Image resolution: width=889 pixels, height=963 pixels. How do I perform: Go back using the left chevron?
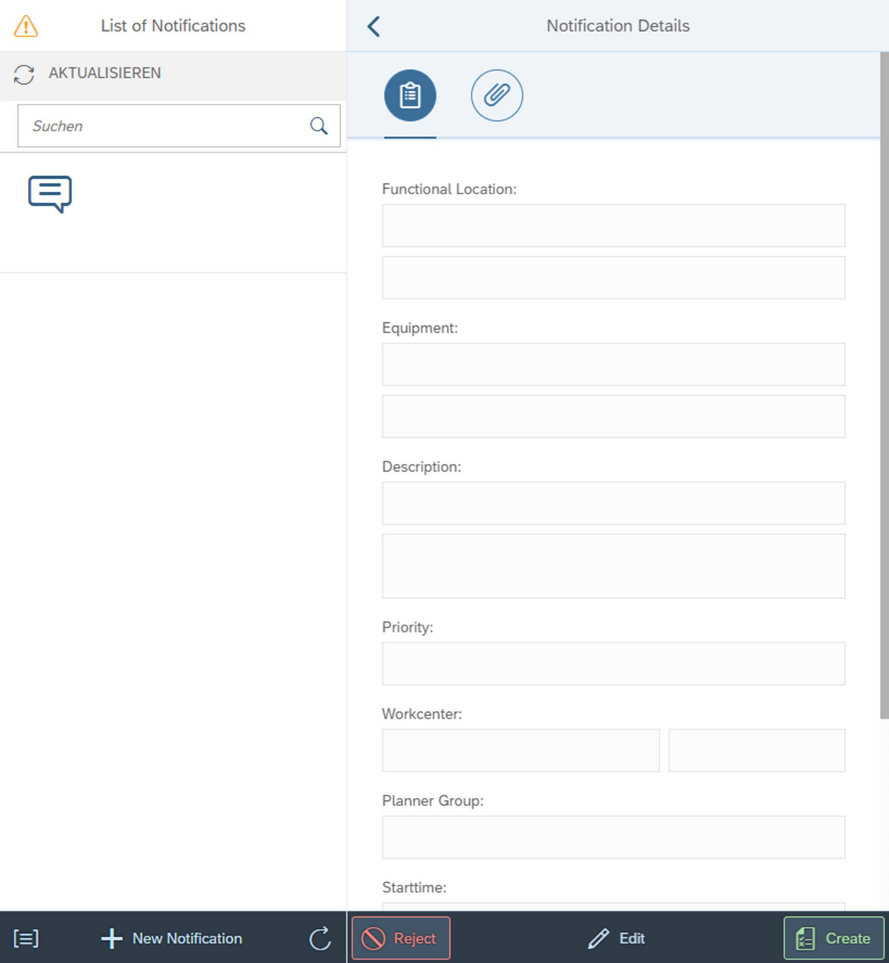(373, 26)
